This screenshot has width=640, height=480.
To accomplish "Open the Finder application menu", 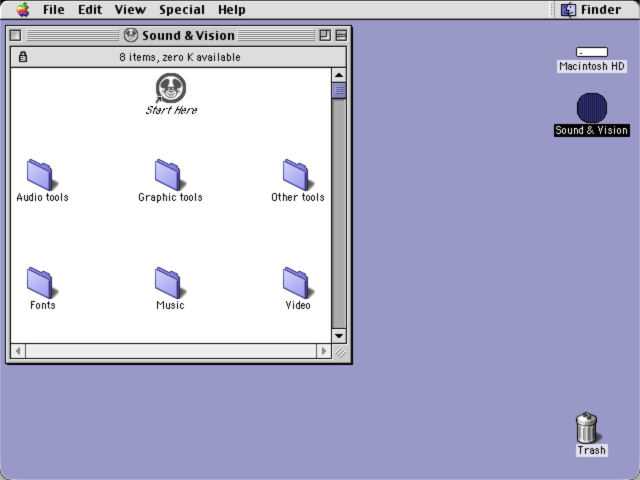I will coord(591,9).
